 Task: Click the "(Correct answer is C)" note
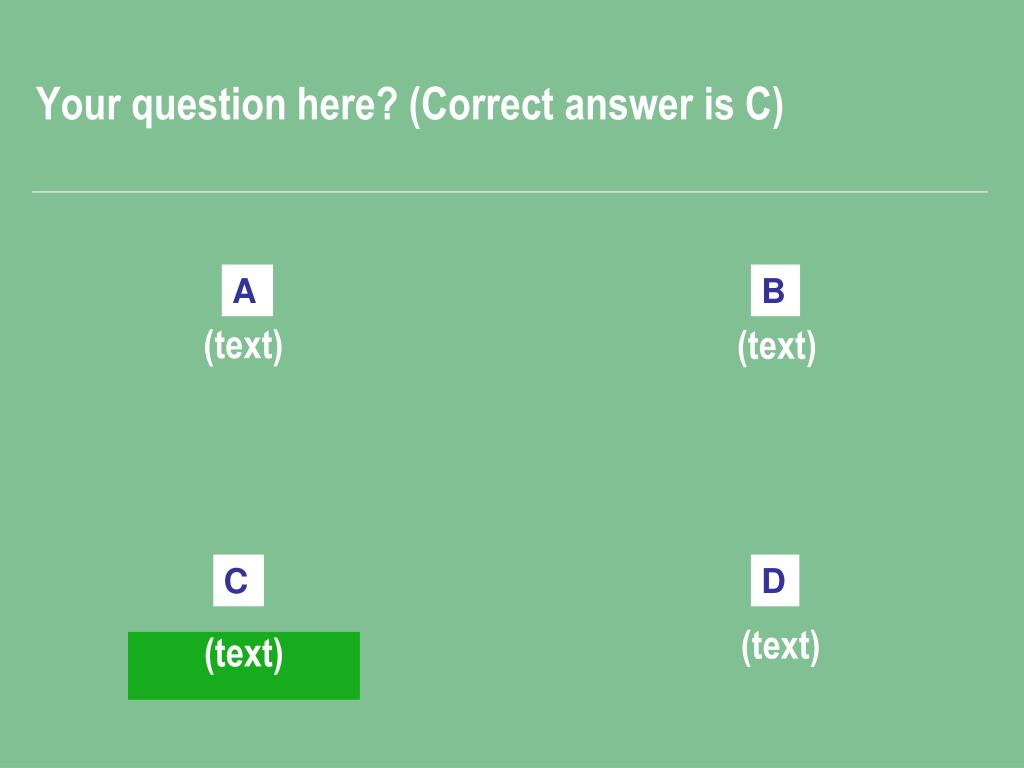pos(596,104)
